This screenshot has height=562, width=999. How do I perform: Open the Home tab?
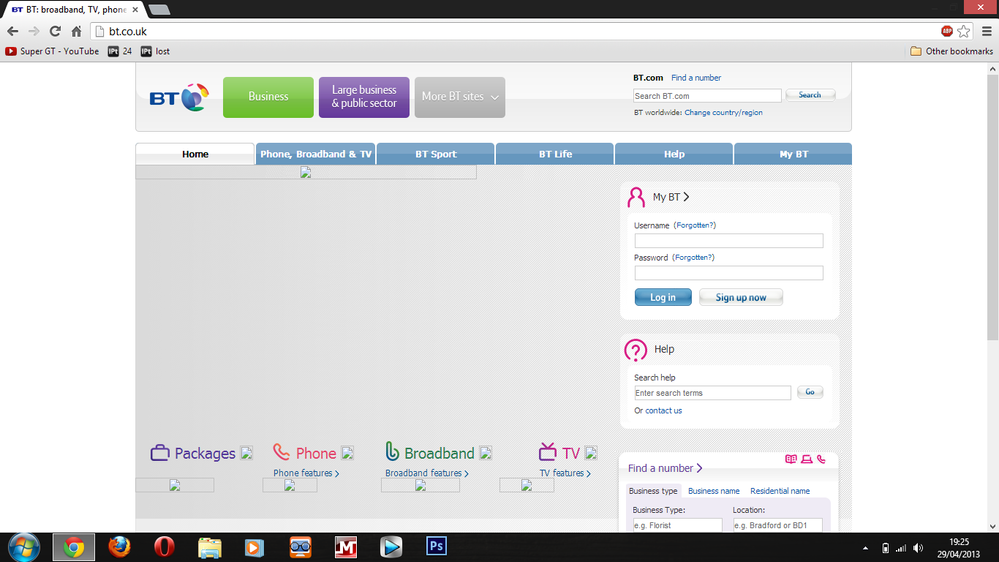pos(195,154)
